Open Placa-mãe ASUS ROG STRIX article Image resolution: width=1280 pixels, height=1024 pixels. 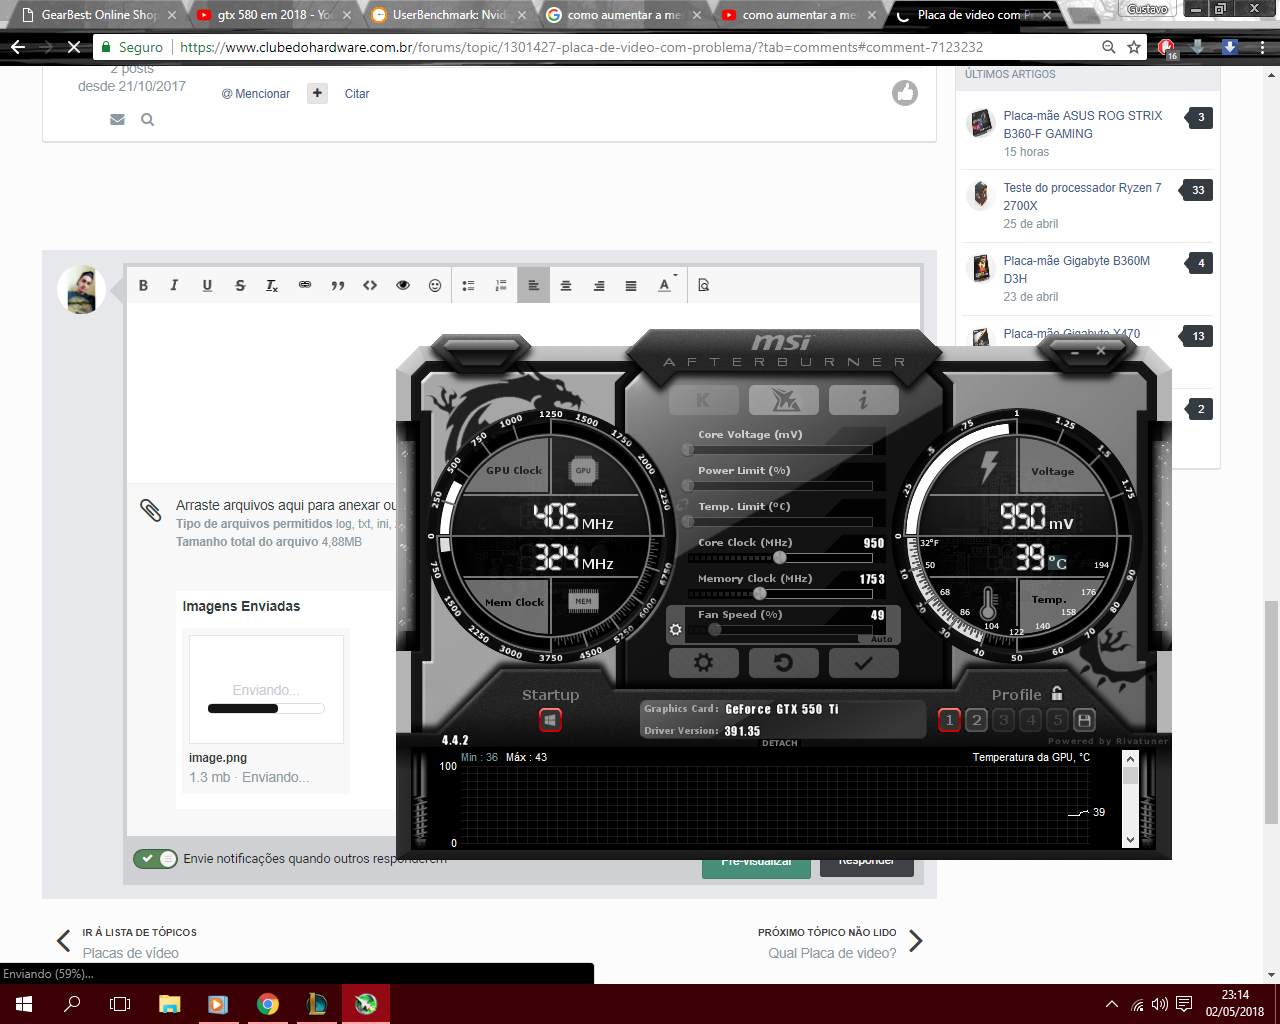[1083, 125]
